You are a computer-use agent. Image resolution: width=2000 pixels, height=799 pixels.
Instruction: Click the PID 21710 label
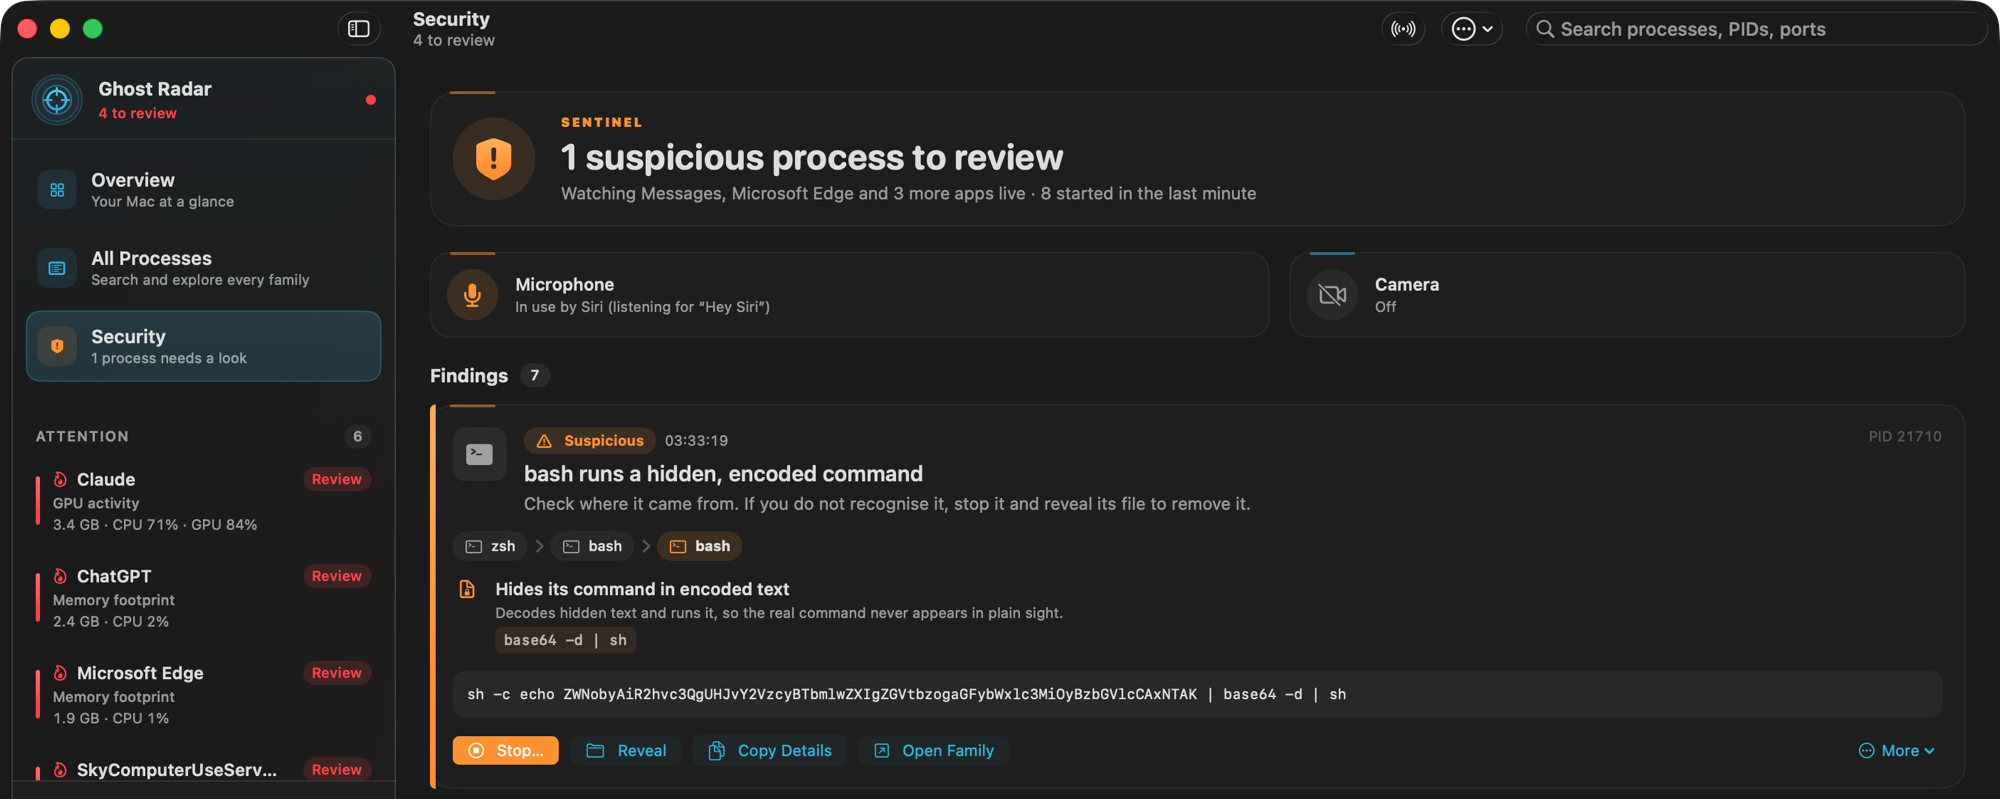[x=1905, y=437]
